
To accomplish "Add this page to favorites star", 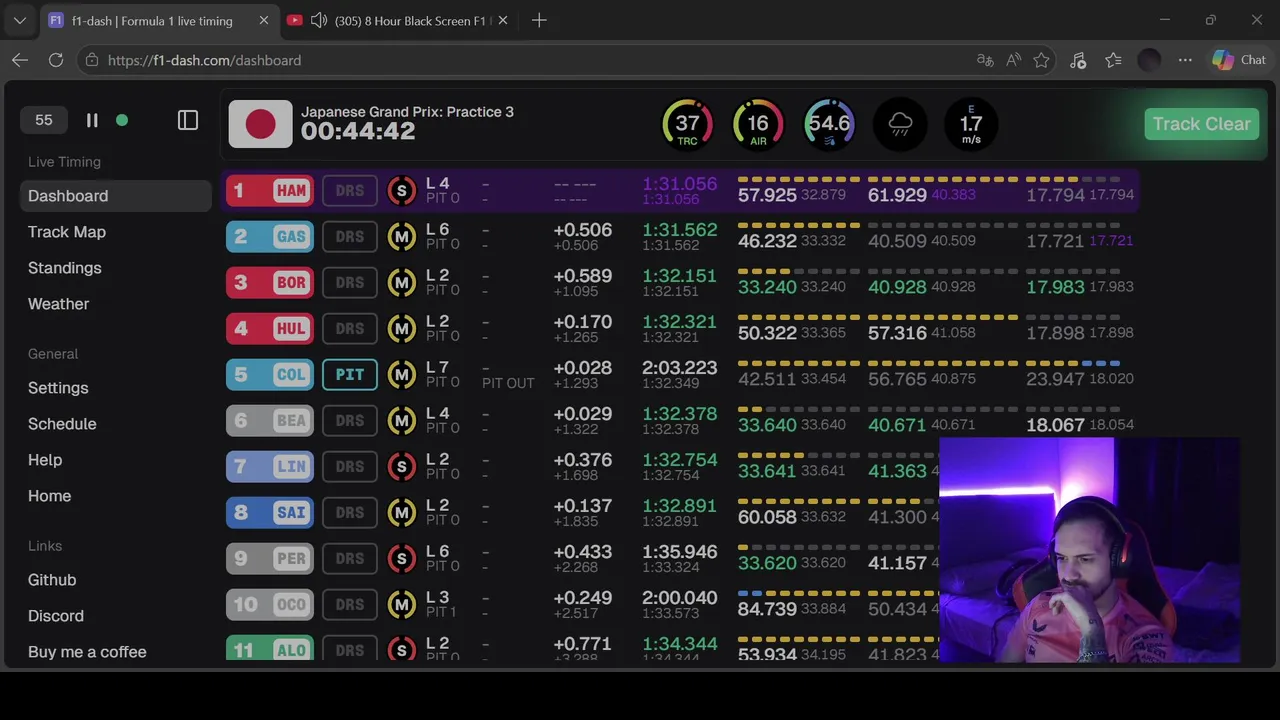I will tap(1041, 60).
